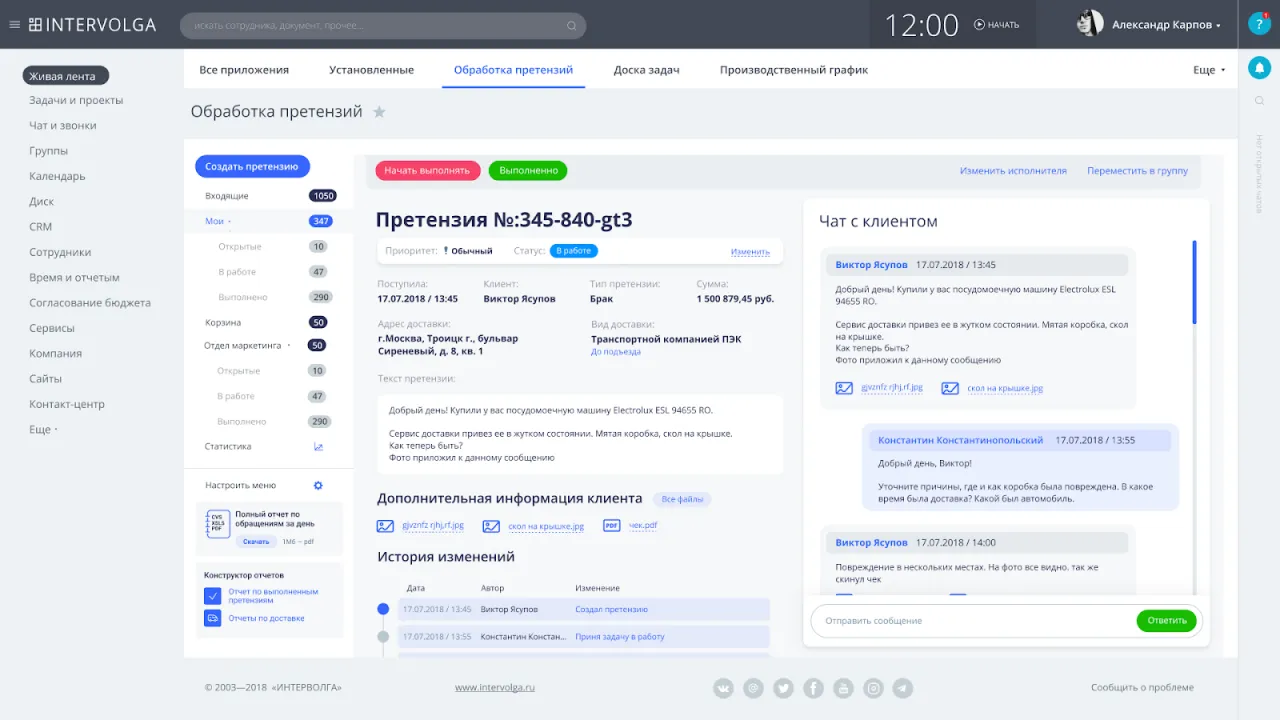The width and height of the screenshot is (1280, 720).
Task: Select the Обработка претензий tab
Action: point(513,70)
